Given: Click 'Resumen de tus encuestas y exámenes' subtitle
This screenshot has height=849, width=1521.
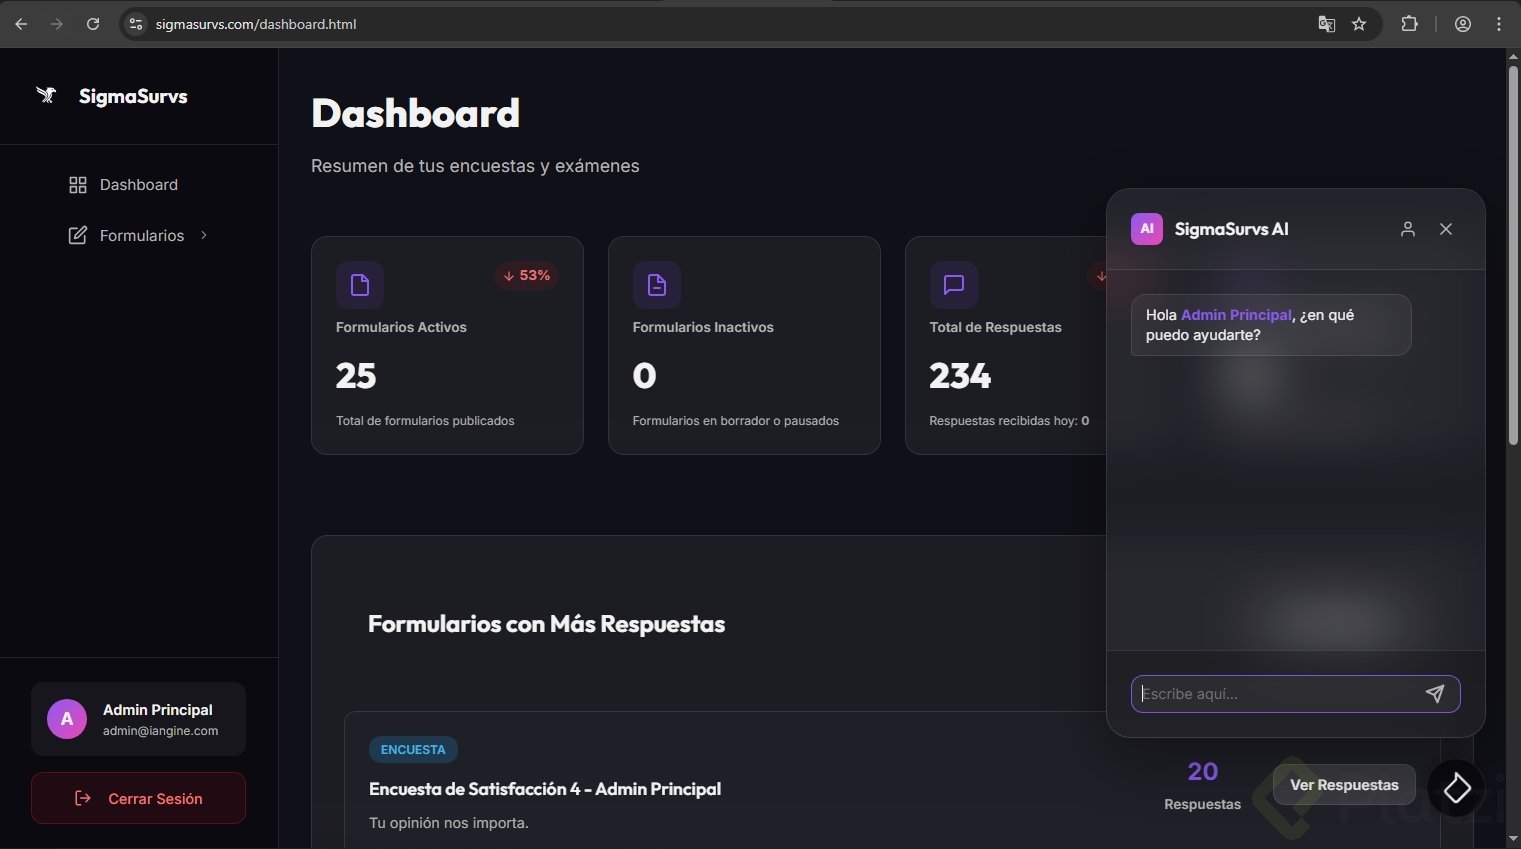Looking at the screenshot, I should (475, 166).
